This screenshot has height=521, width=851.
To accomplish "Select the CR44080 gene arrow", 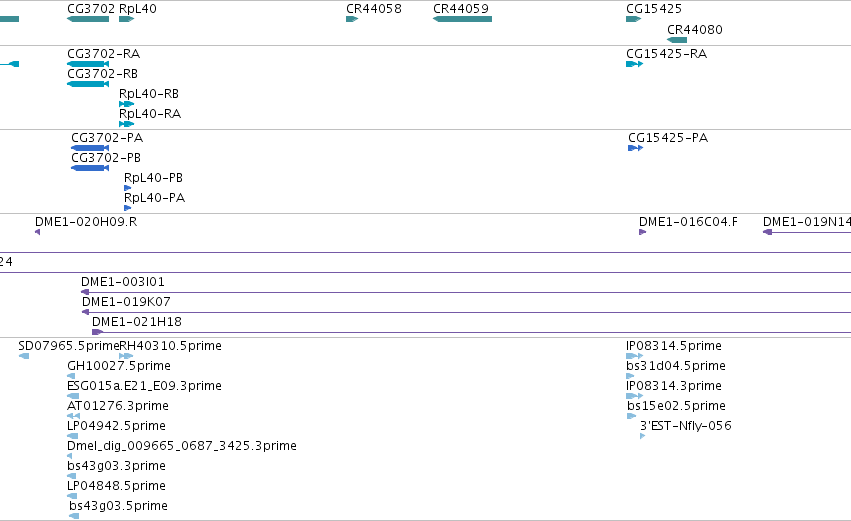I will 677,40.
